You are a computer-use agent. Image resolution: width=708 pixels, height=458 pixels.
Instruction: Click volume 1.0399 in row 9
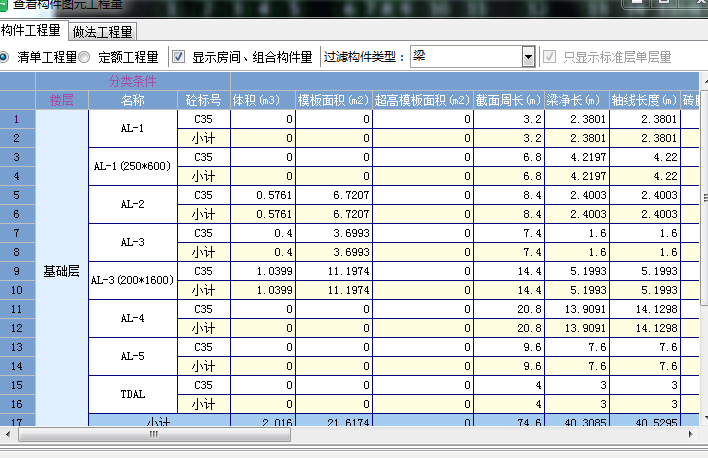click(263, 271)
